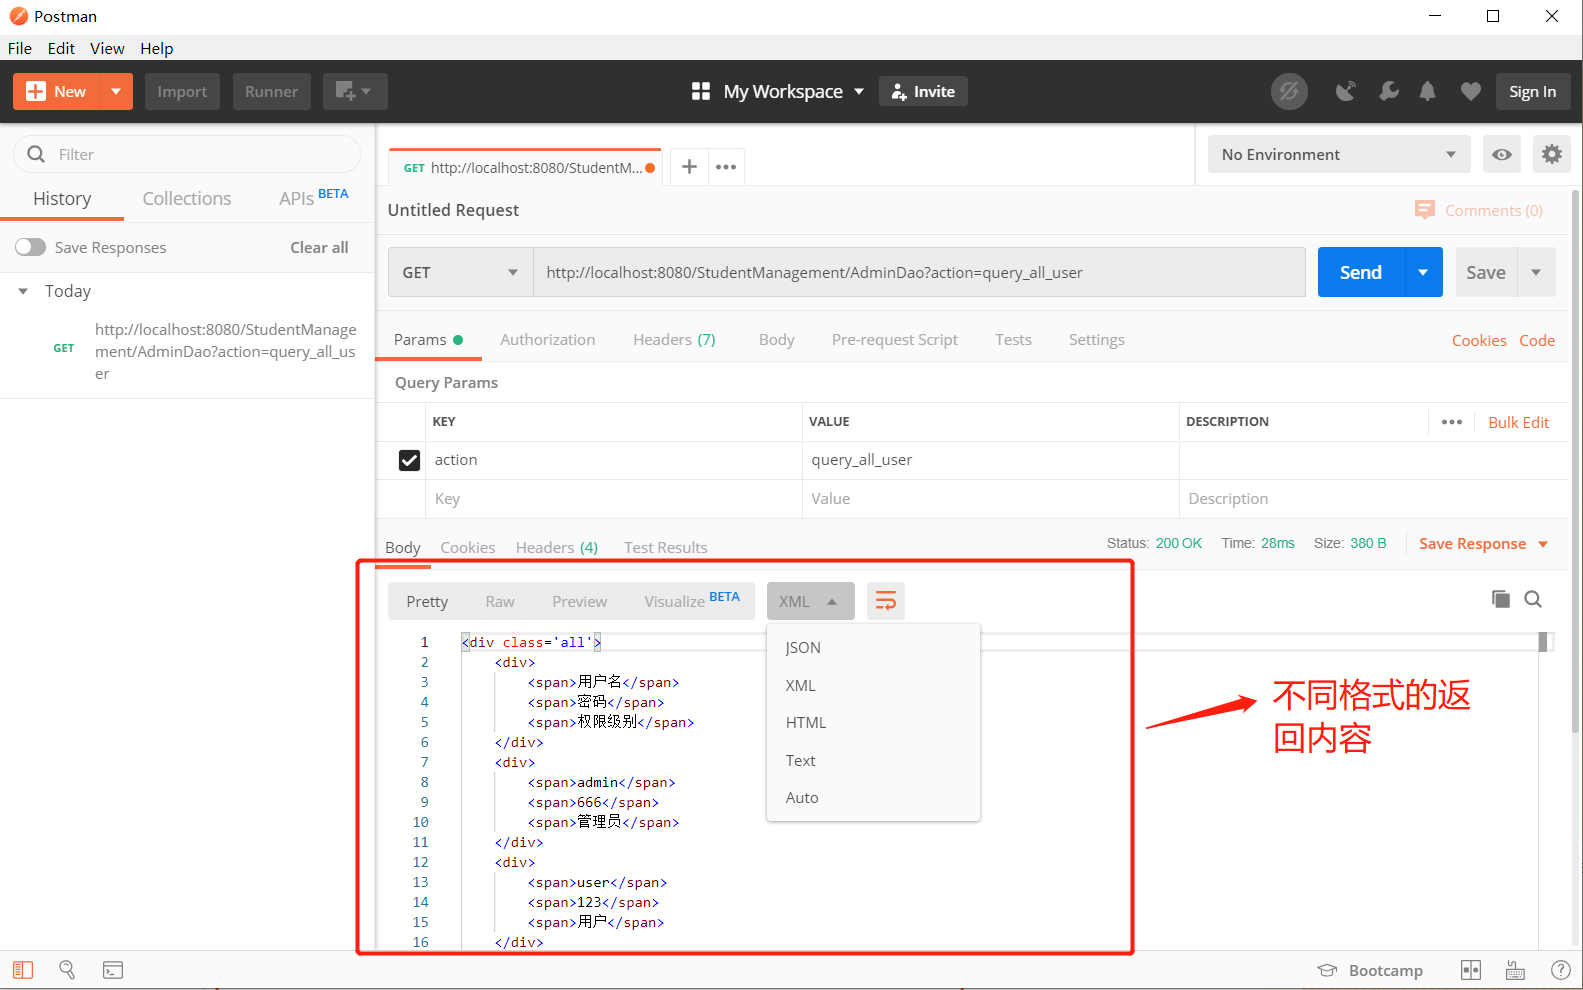Collapse the XML format dropdown
This screenshot has height=990, width=1583.
pyautogui.click(x=810, y=601)
